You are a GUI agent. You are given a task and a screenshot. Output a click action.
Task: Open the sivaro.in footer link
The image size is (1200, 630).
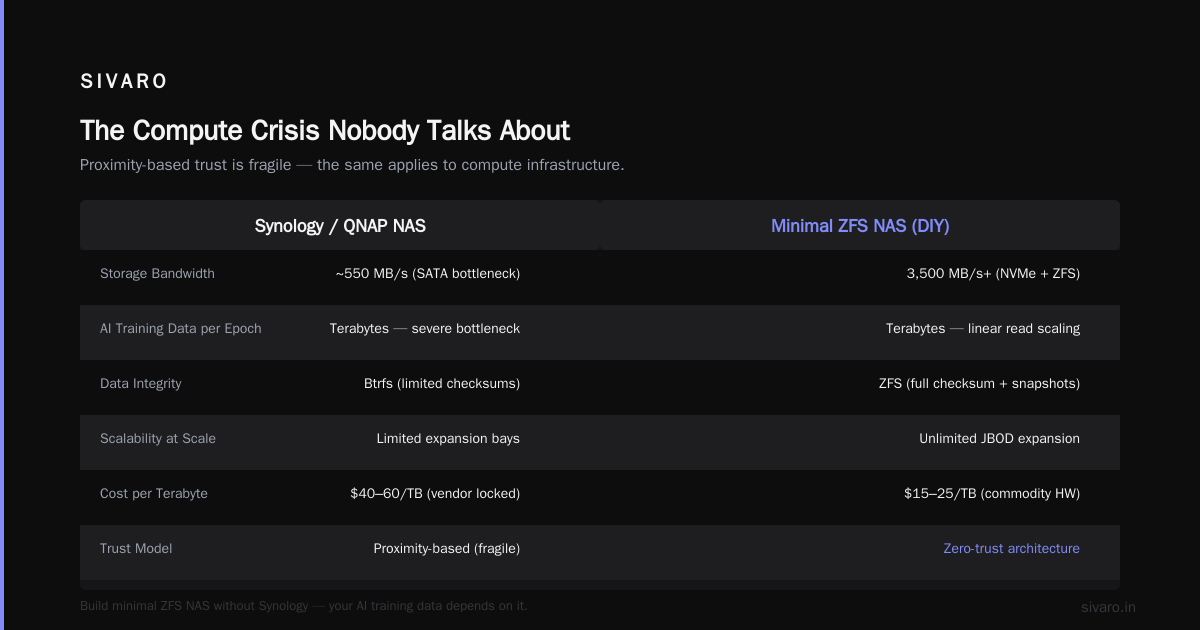coord(1109,607)
